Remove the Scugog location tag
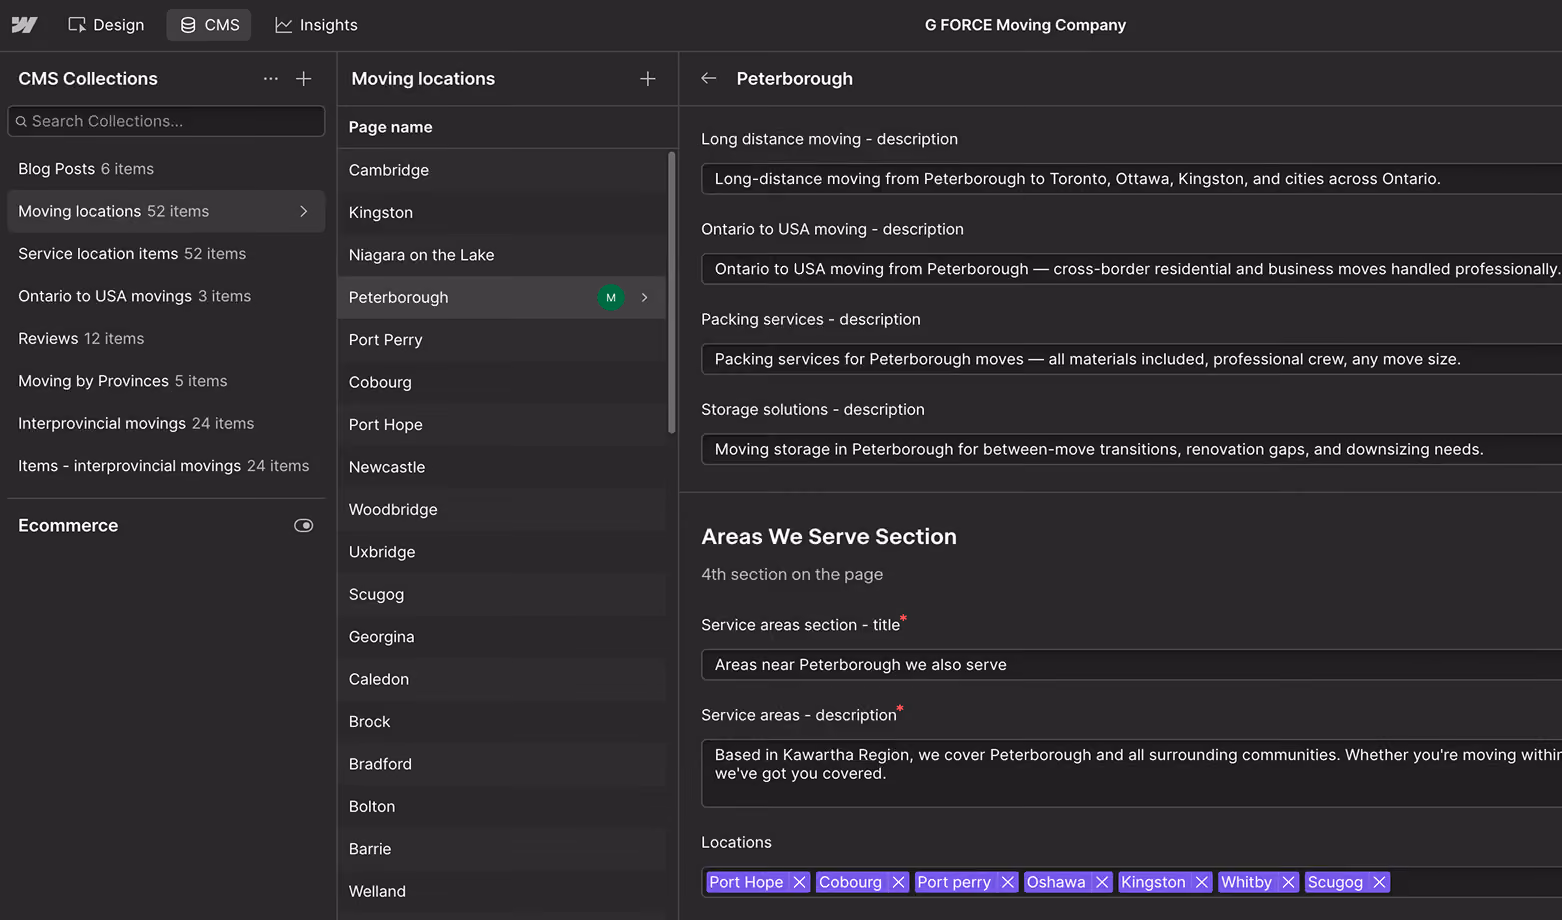This screenshot has height=920, width=1562. point(1379,882)
